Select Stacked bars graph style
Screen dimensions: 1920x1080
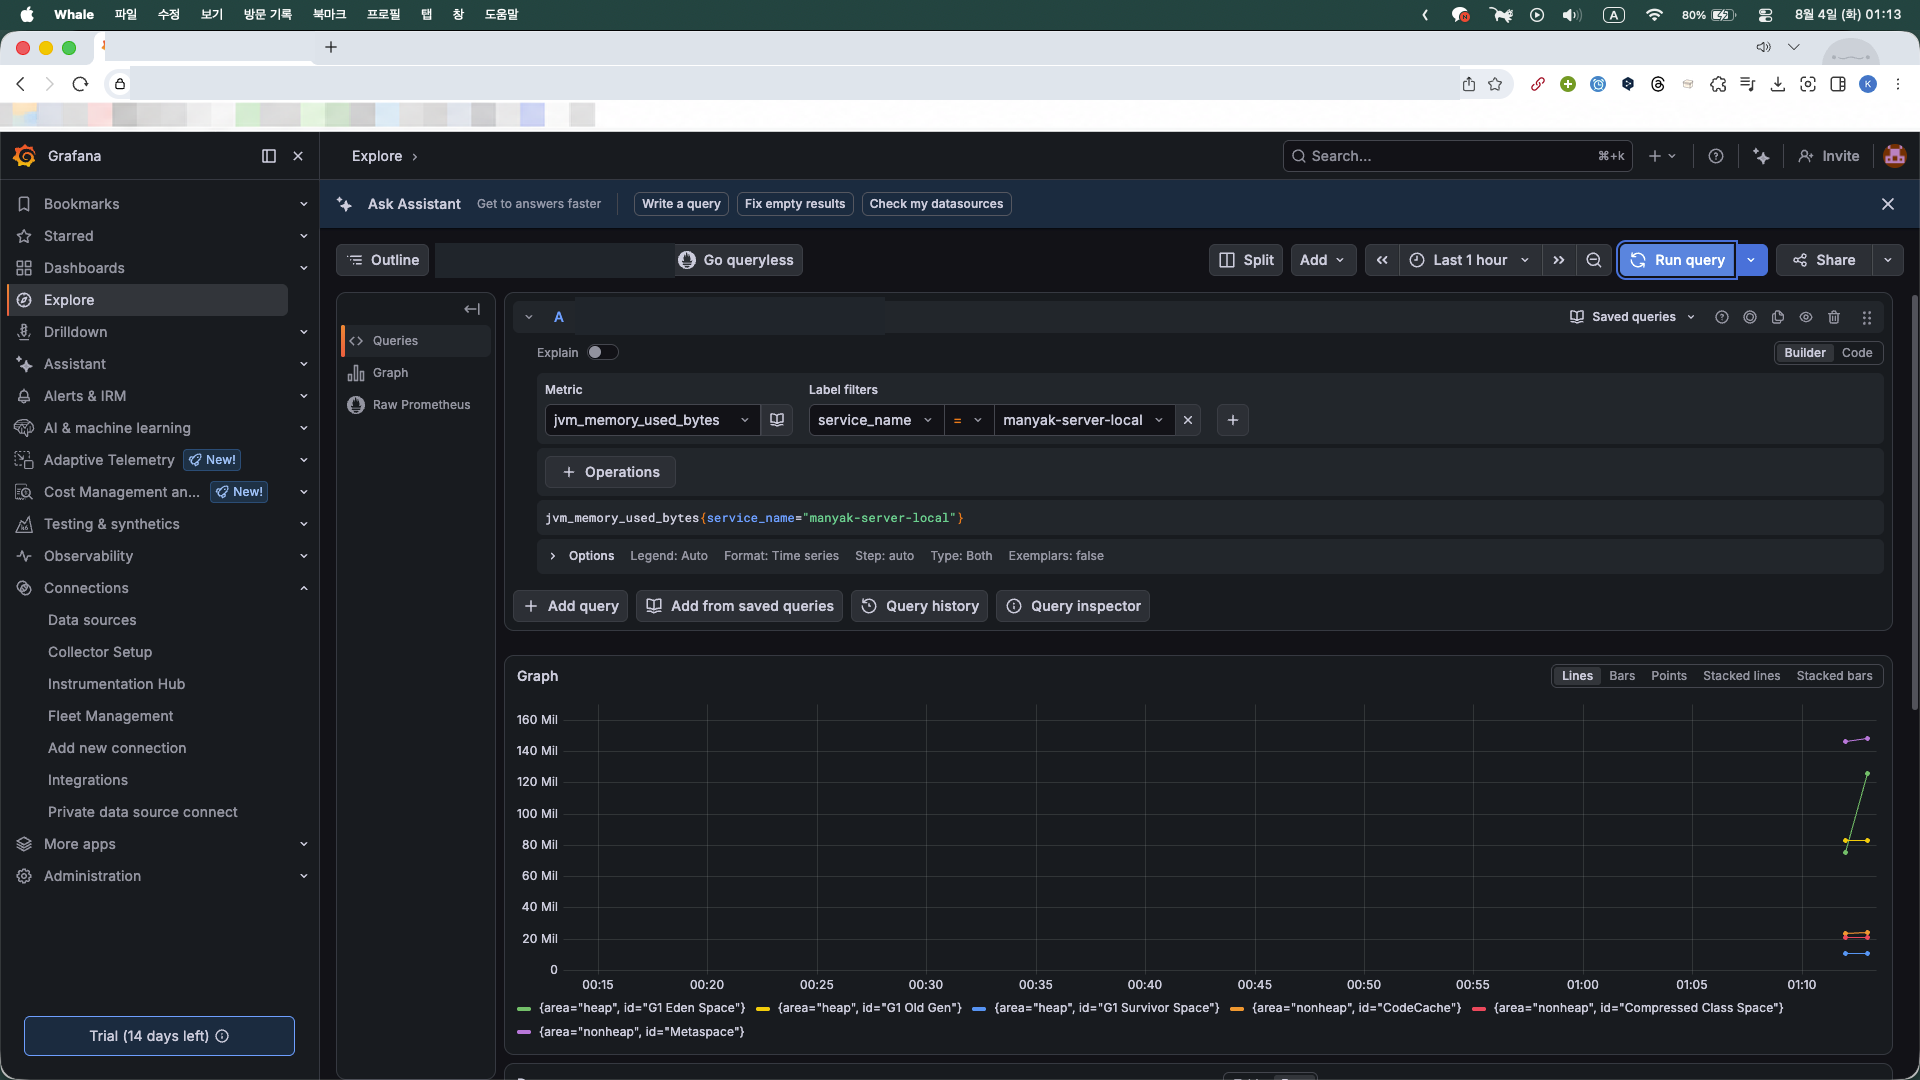click(1835, 676)
